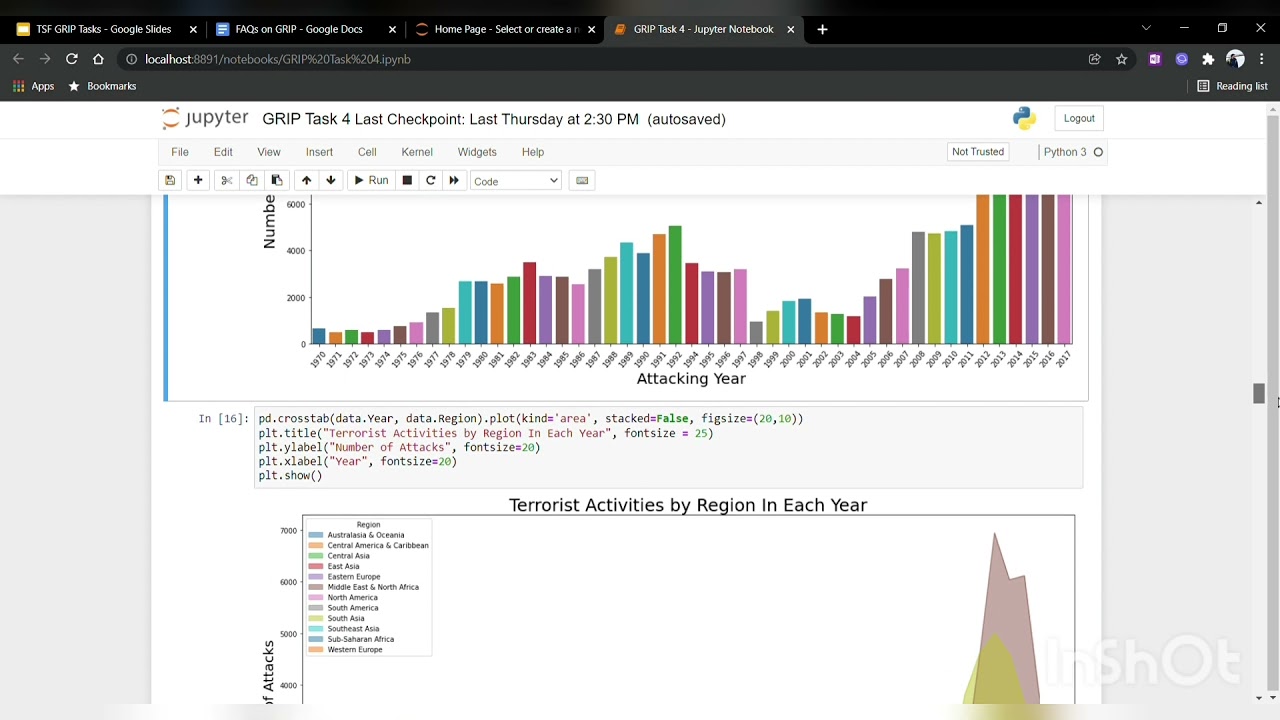Click the browser forward arrow
1280x720 pixels.
(45, 59)
